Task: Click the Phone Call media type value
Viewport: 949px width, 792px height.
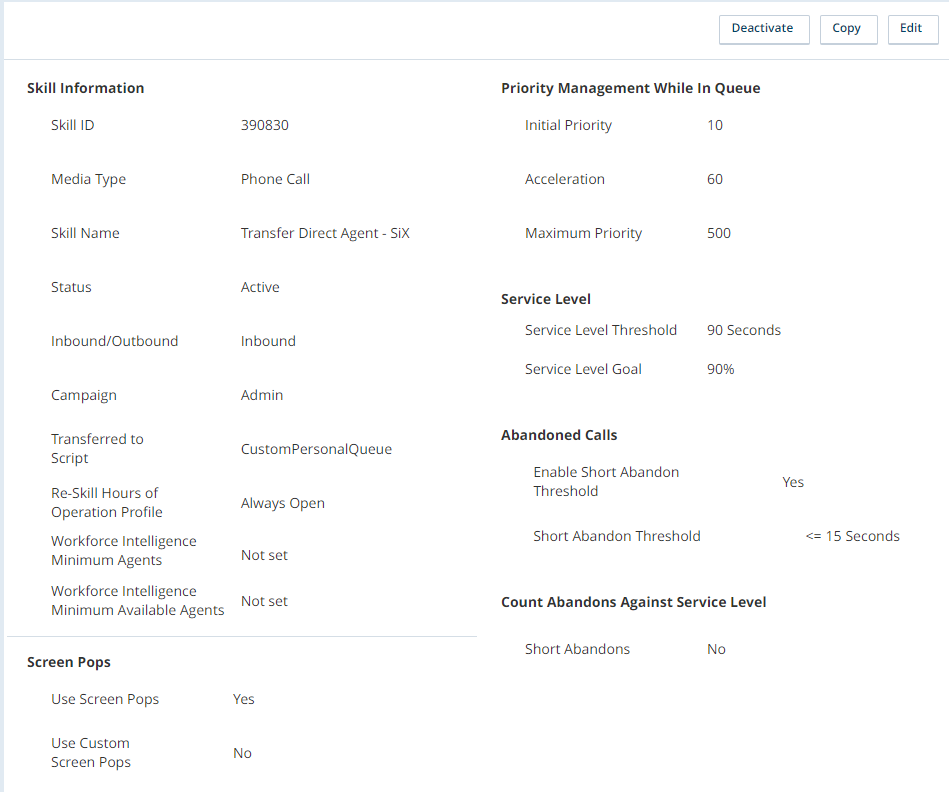Action: point(275,179)
